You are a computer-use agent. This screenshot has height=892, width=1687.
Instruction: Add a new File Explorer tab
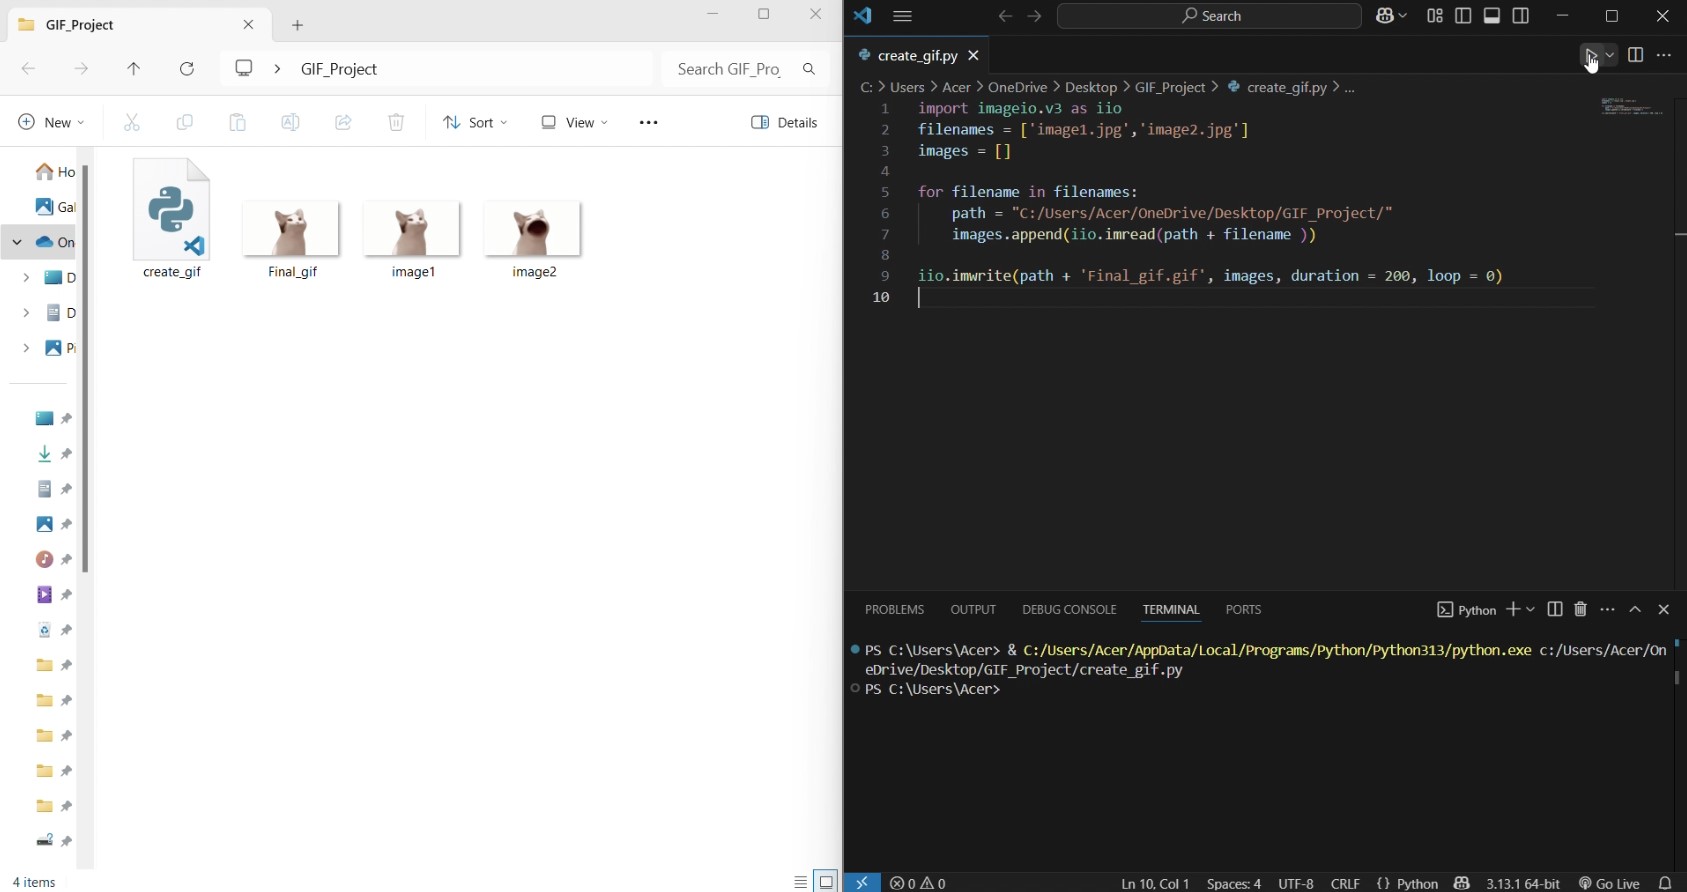pyautogui.click(x=298, y=25)
